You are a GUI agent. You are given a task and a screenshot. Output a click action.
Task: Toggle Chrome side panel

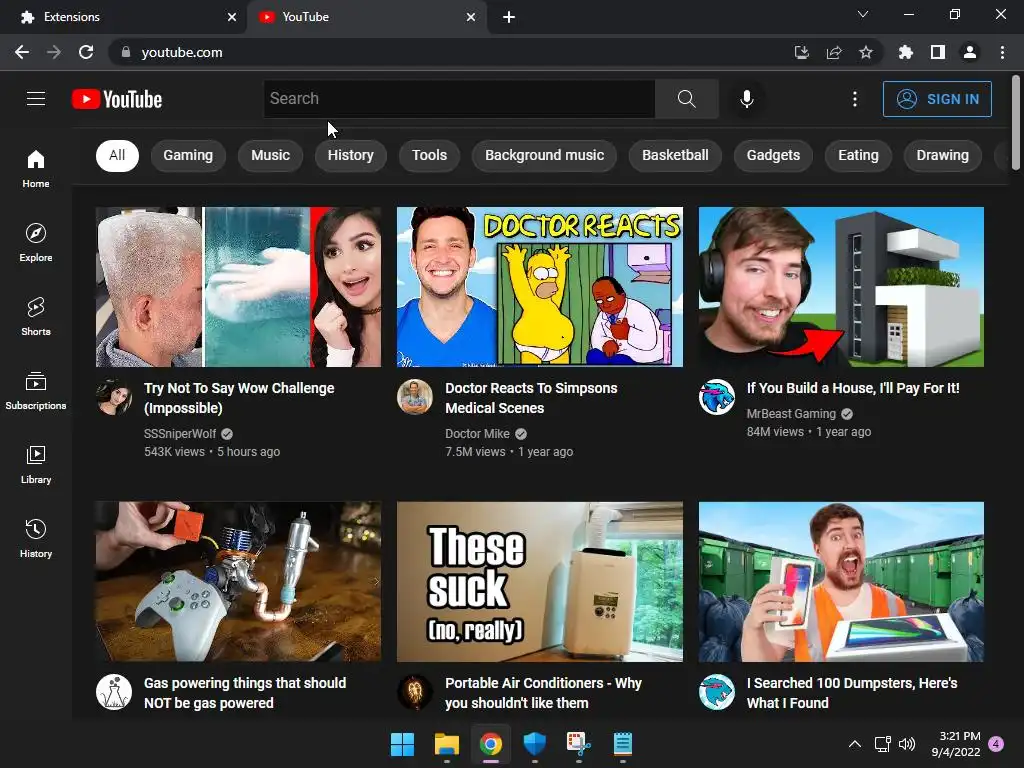(938, 52)
